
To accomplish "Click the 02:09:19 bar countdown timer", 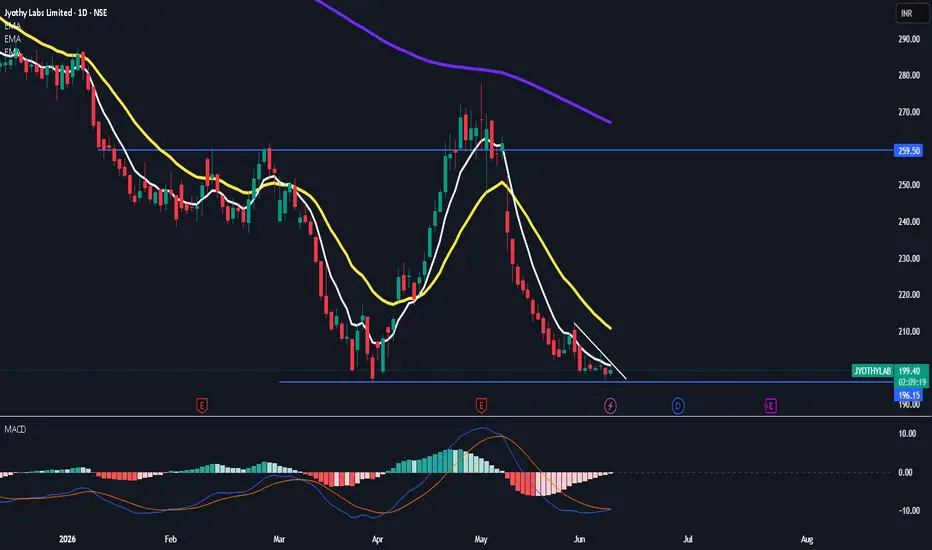I will tap(911, 382).
